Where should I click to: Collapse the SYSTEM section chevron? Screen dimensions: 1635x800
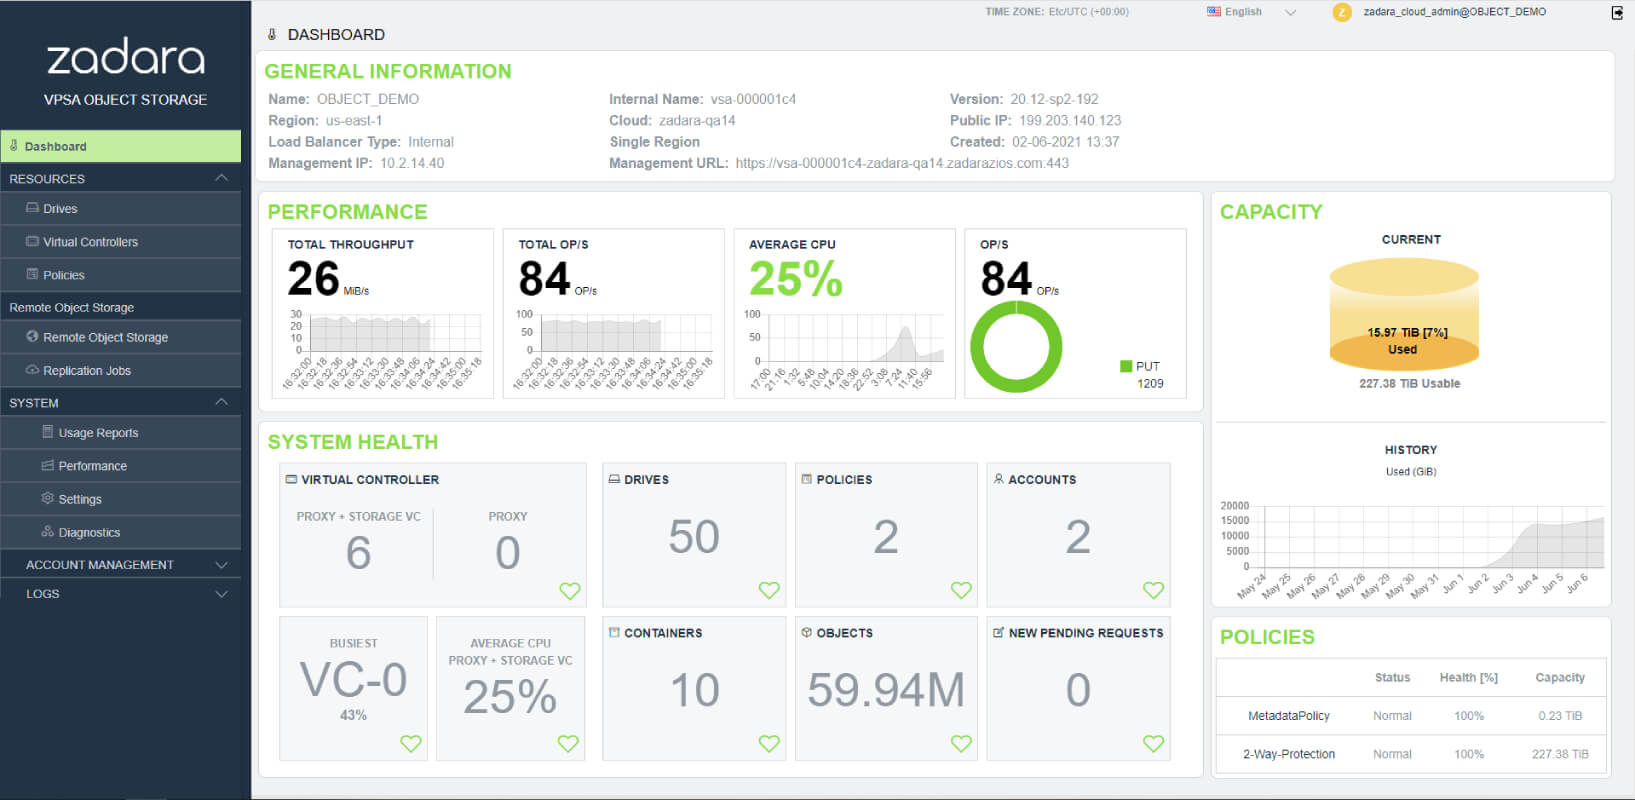click(221, 402)
